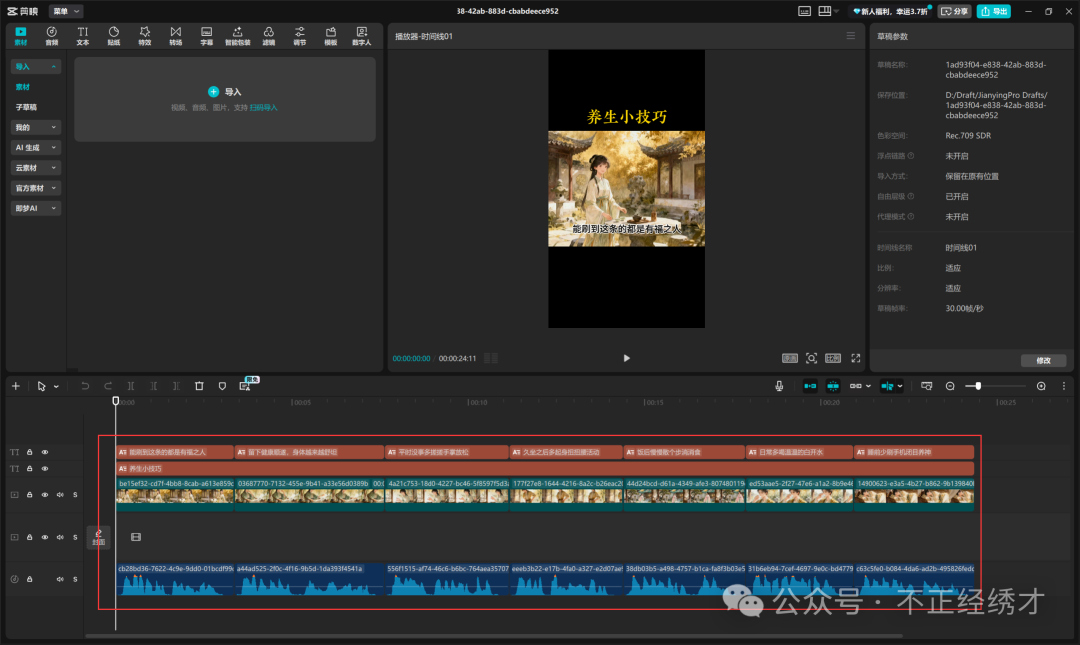1080x645 pixels.
Task: Click the 扫码导入 scan import link
Action: [x=264, y=108]
